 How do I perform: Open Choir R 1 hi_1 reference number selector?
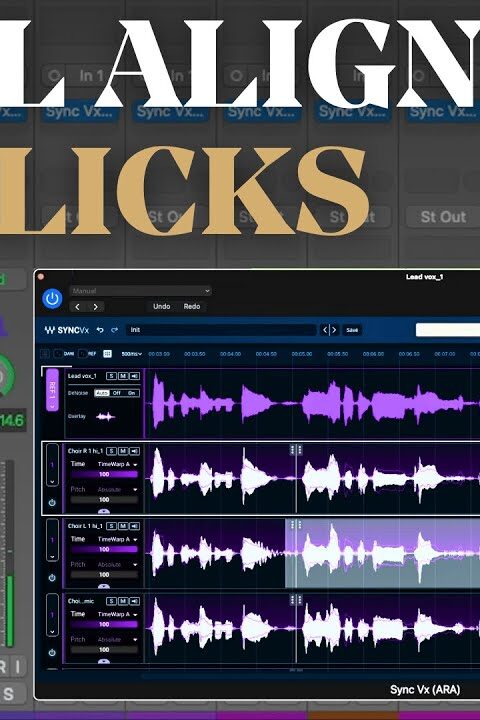pos(52,465)
